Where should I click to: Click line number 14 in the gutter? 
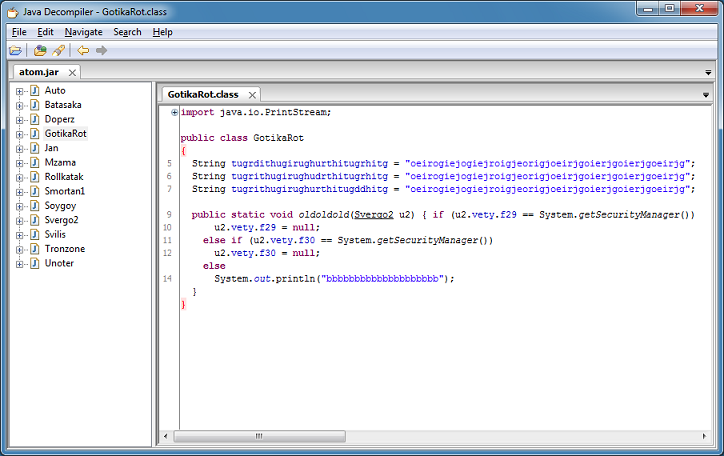coord(167,279)
